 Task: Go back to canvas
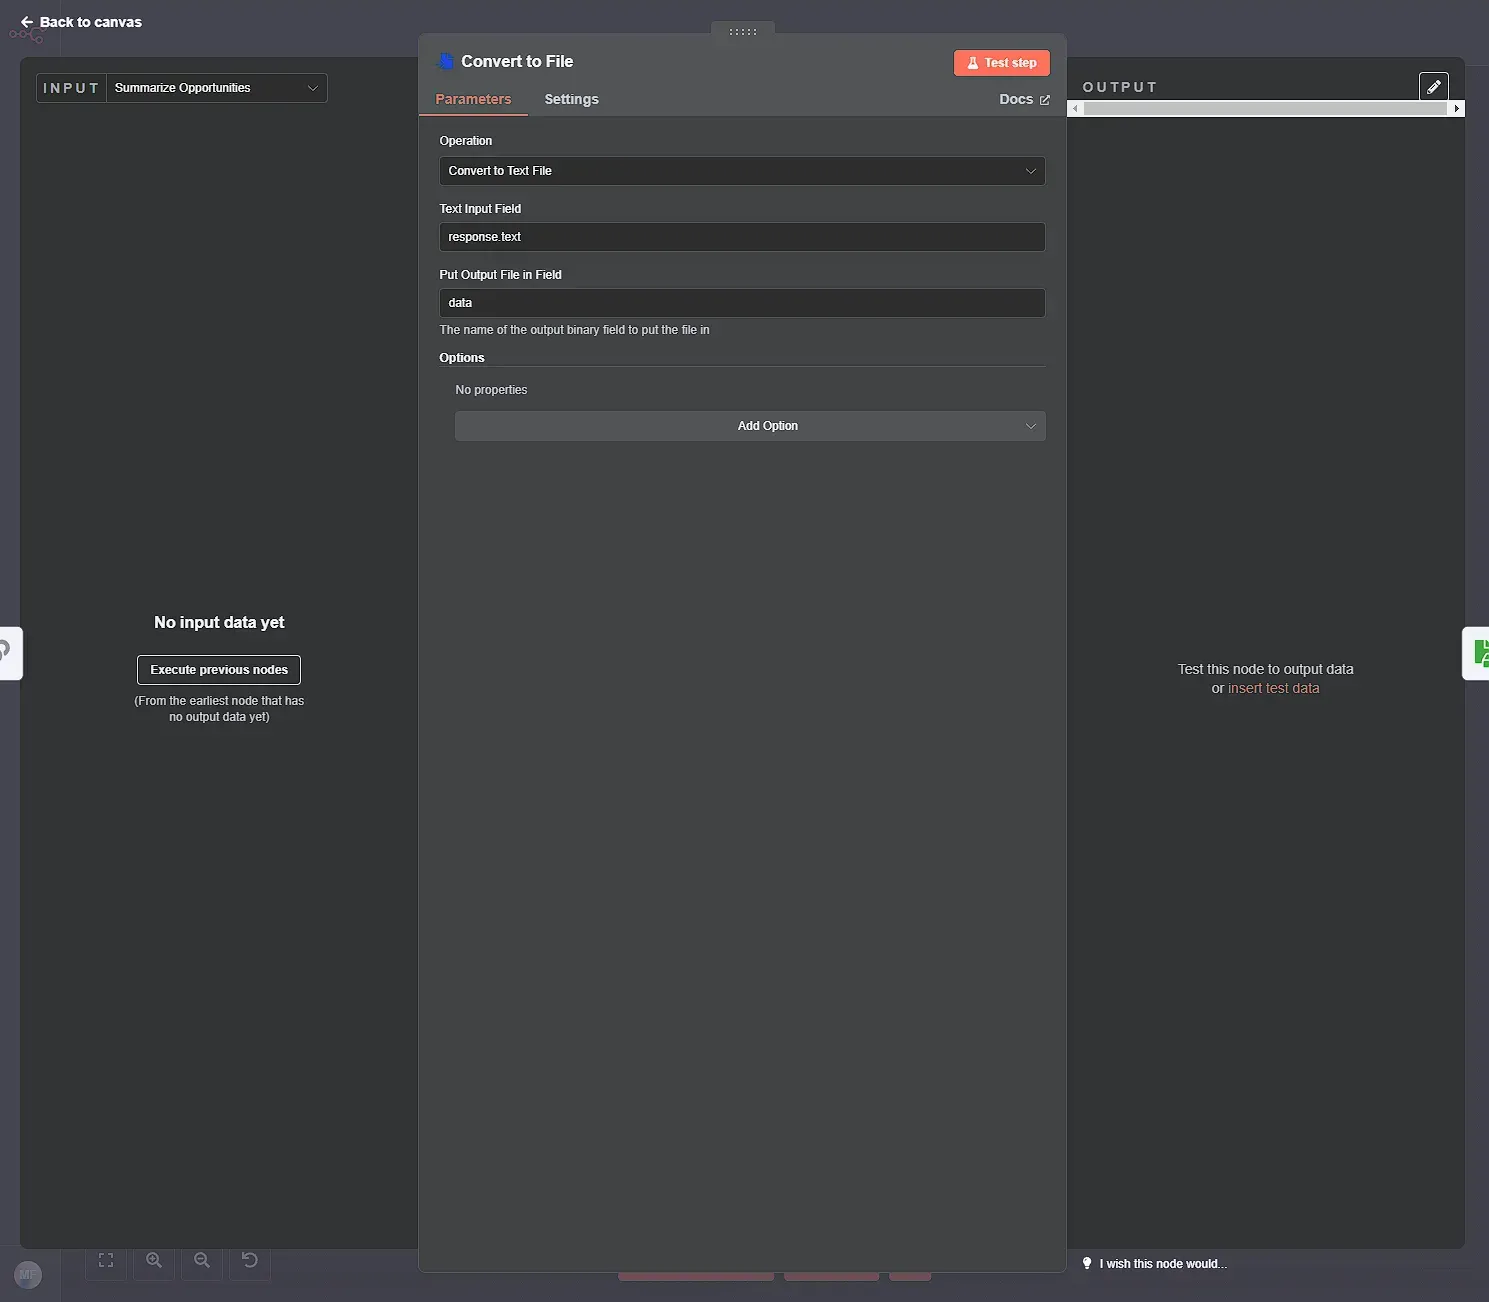[x=81, y=22]
